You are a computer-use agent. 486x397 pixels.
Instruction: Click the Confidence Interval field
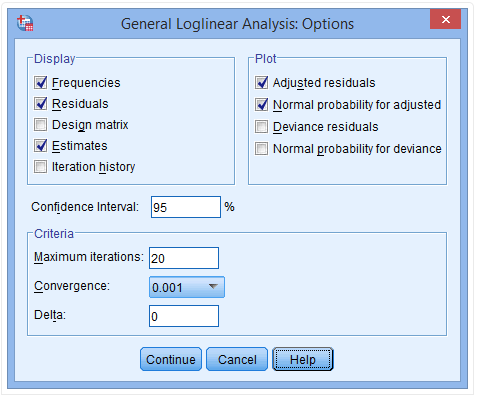pos(186,207)
